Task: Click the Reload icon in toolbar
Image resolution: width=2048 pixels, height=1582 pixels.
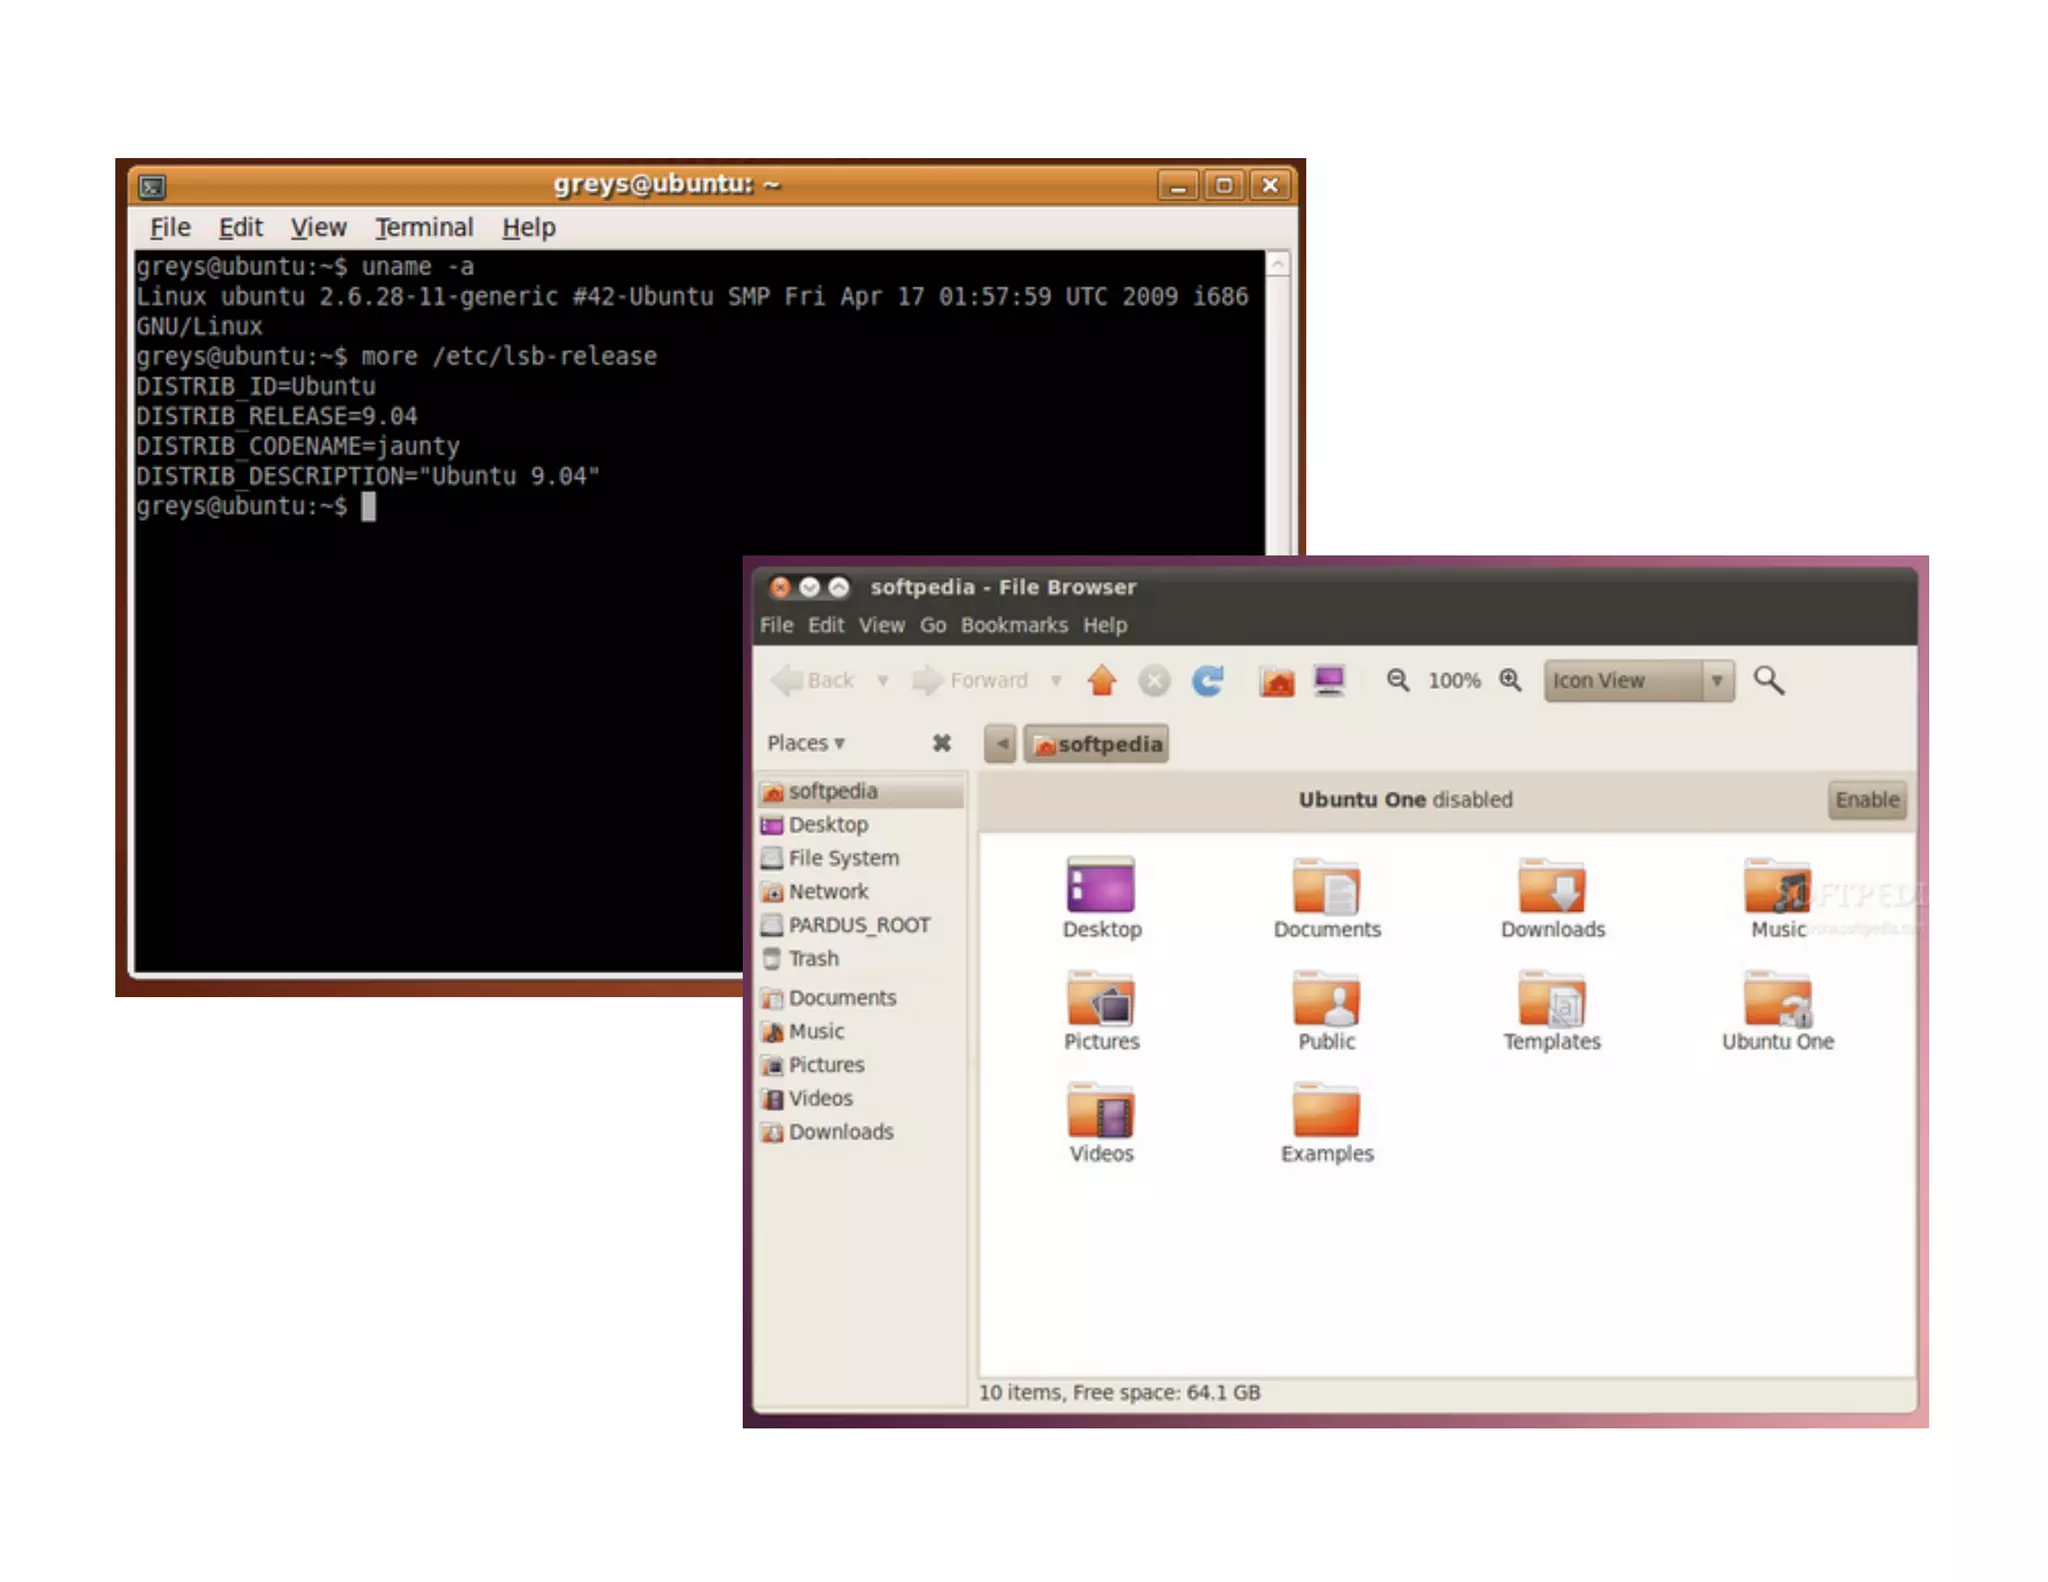Action: click(x=1207, y=681)
